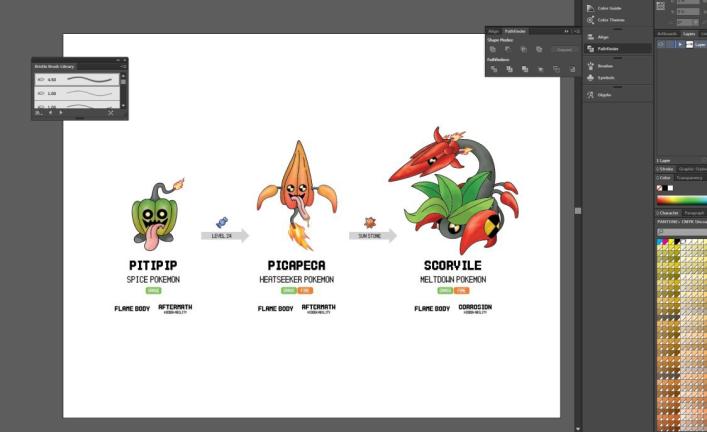Switch to the Paragraph tab
This screenshot has height=432, width=707.
[x=694, y=213]
